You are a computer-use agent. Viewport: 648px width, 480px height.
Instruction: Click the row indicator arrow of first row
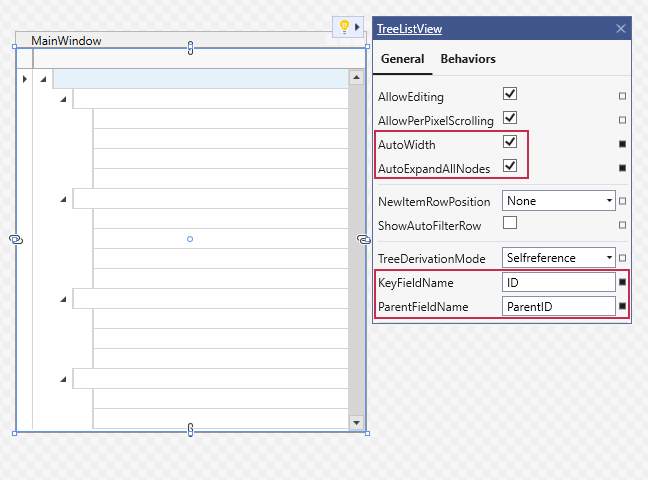point(25,79)
